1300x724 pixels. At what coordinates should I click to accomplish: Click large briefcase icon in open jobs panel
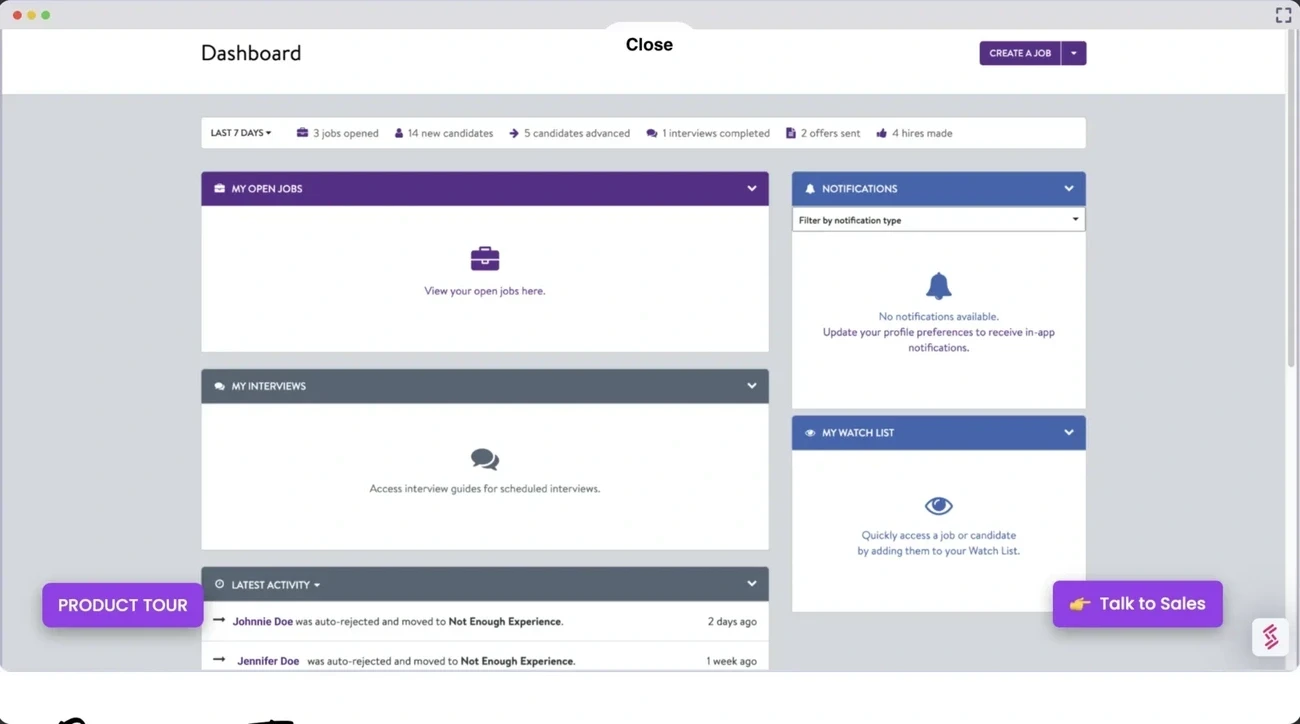tap(485, 258)
